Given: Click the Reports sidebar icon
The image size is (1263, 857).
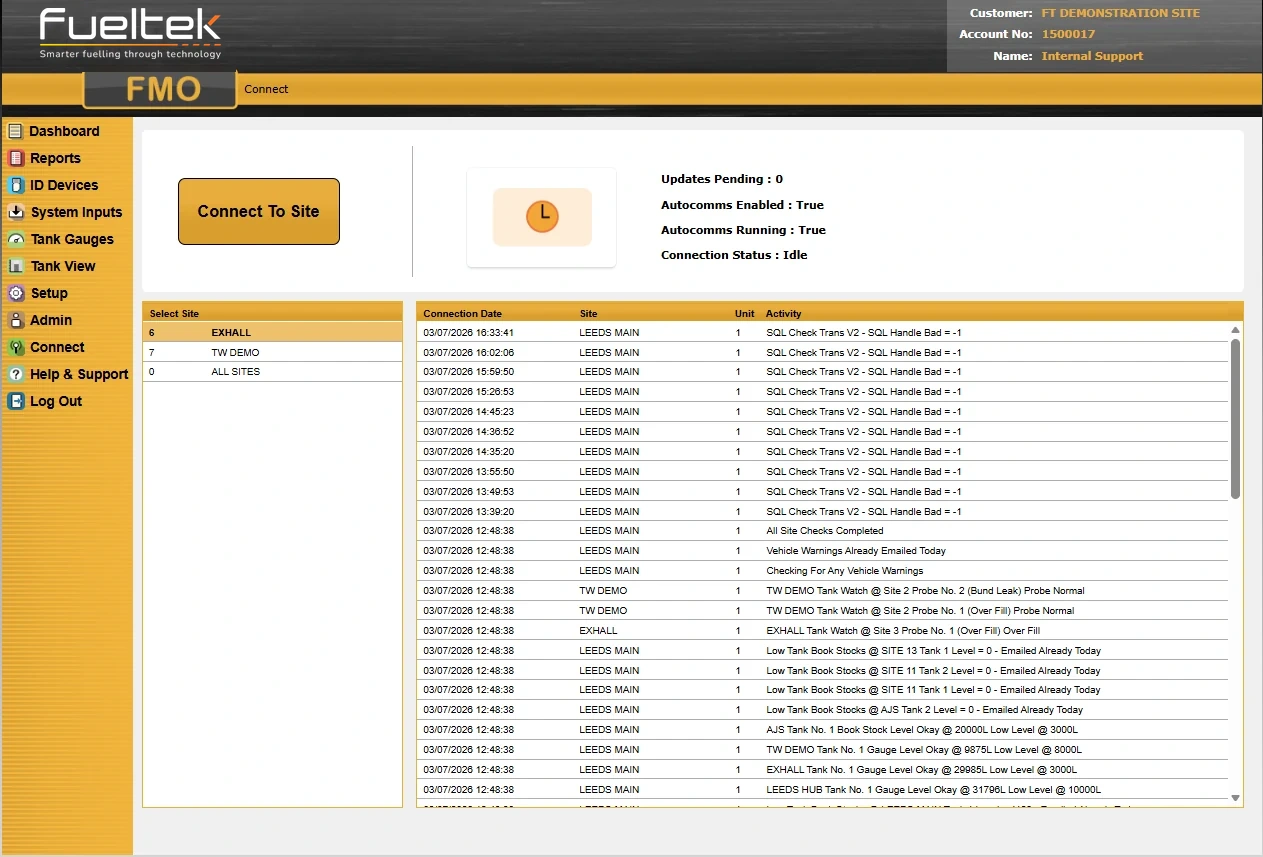Looking at the screenshot, I should click(x=15, y=158).
